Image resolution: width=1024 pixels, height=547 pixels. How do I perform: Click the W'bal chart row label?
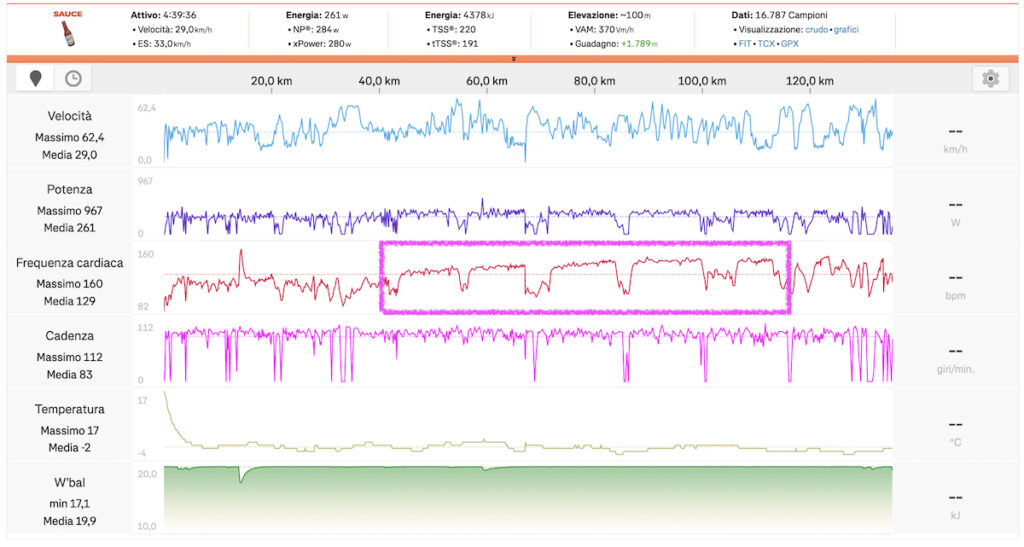tap(69, 482)
